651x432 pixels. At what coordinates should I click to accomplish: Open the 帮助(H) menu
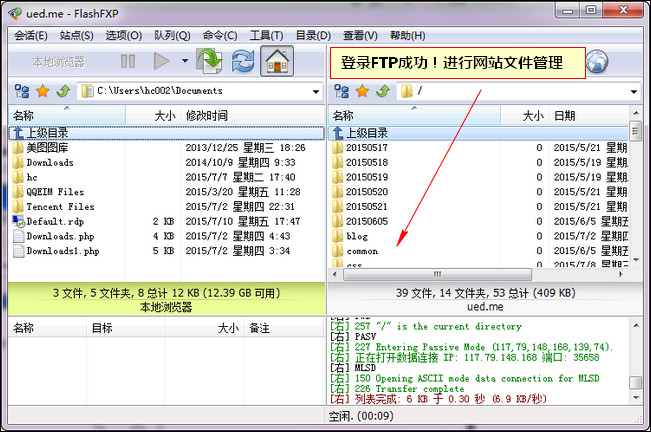(x=408, y=36)
